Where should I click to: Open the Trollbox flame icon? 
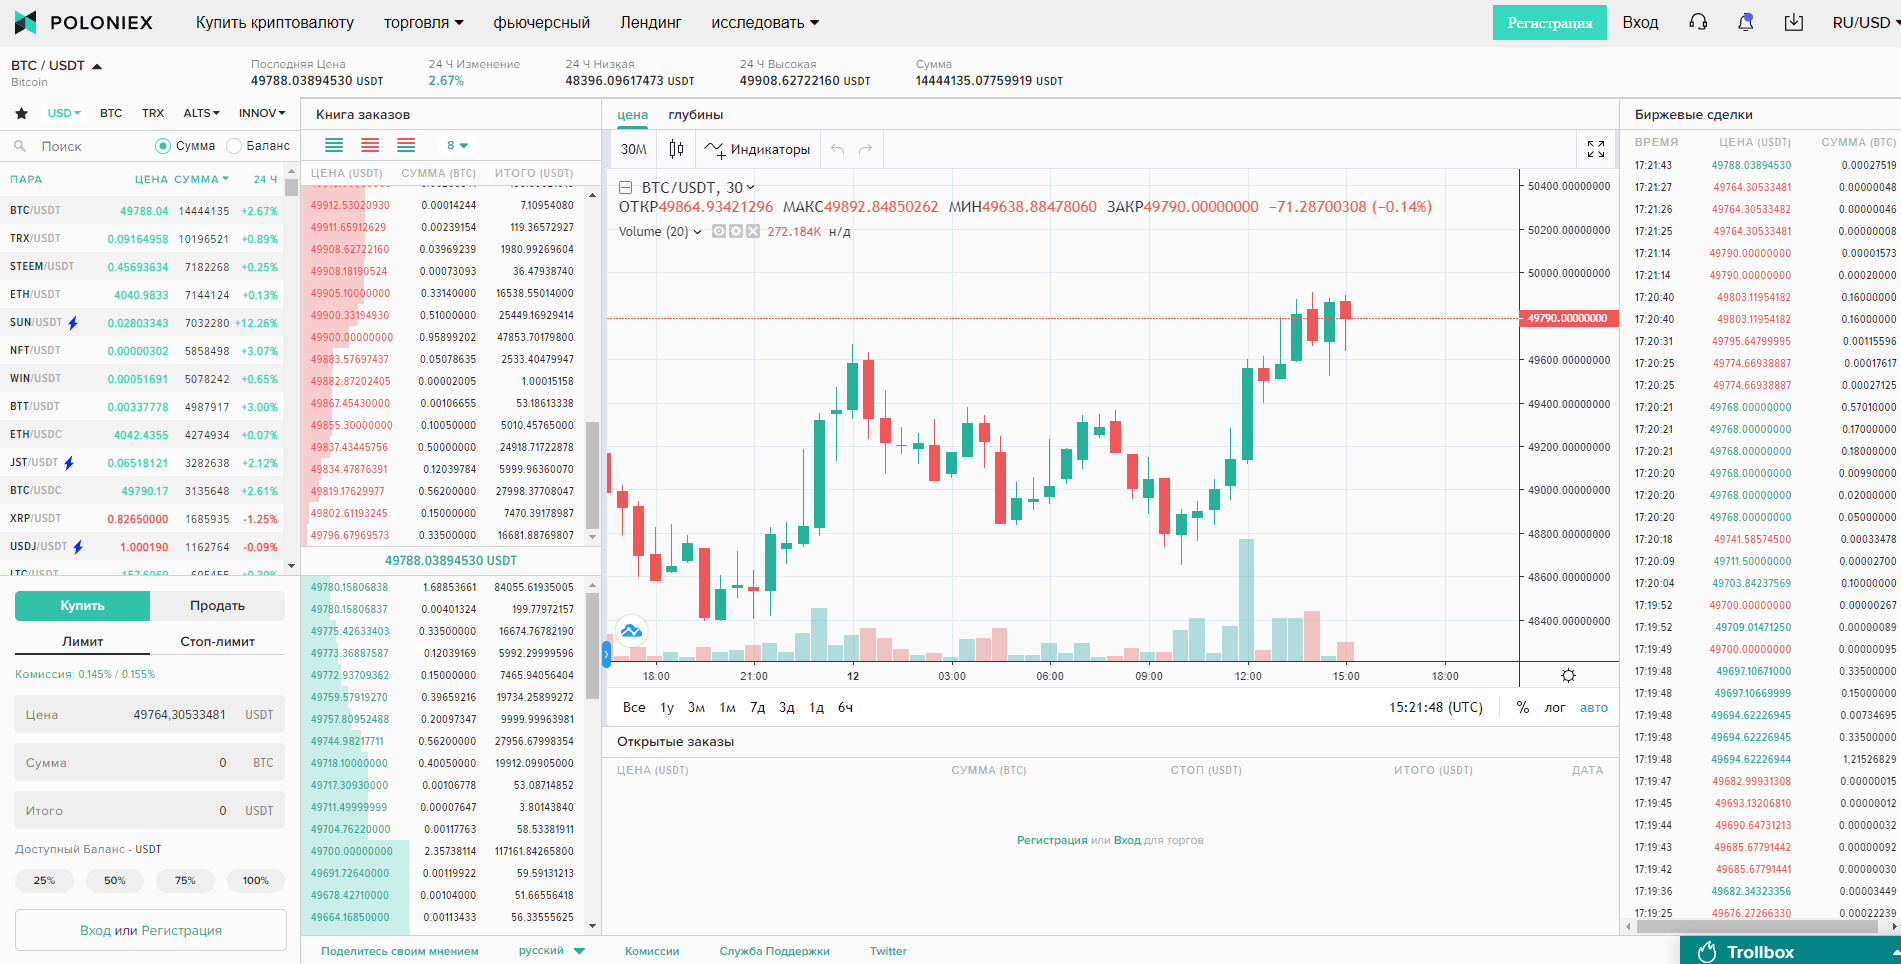[1707, 952]
